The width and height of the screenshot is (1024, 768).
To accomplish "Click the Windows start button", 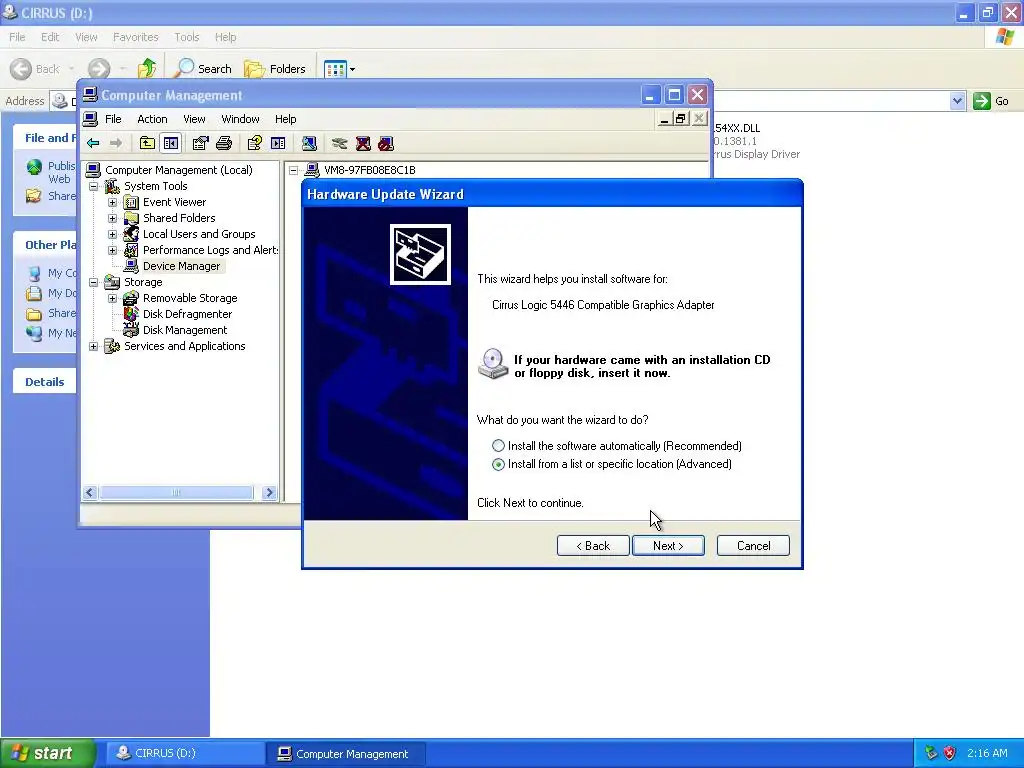I will [48, 753].
